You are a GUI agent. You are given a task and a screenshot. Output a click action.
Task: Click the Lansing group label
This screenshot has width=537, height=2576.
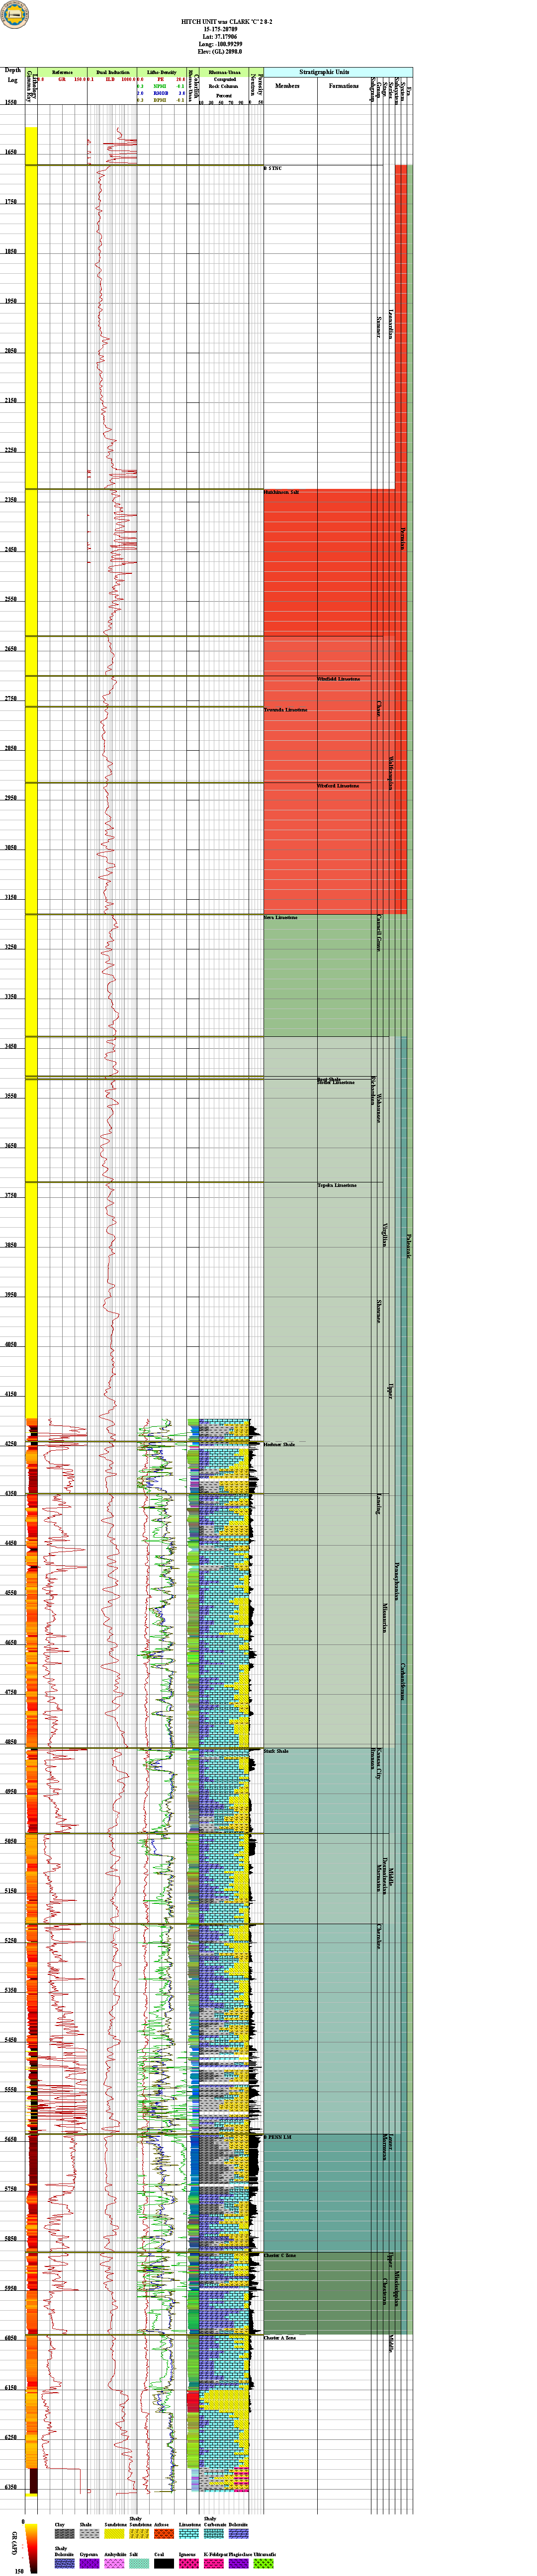tap(378, 1505)
